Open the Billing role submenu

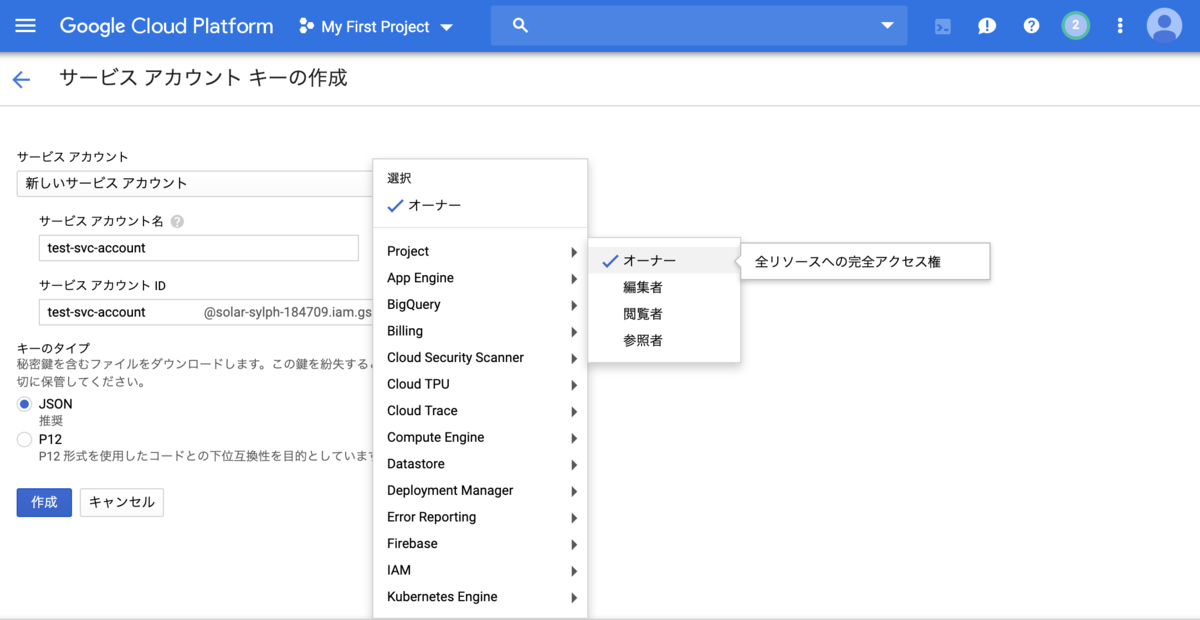click(480, 331)
